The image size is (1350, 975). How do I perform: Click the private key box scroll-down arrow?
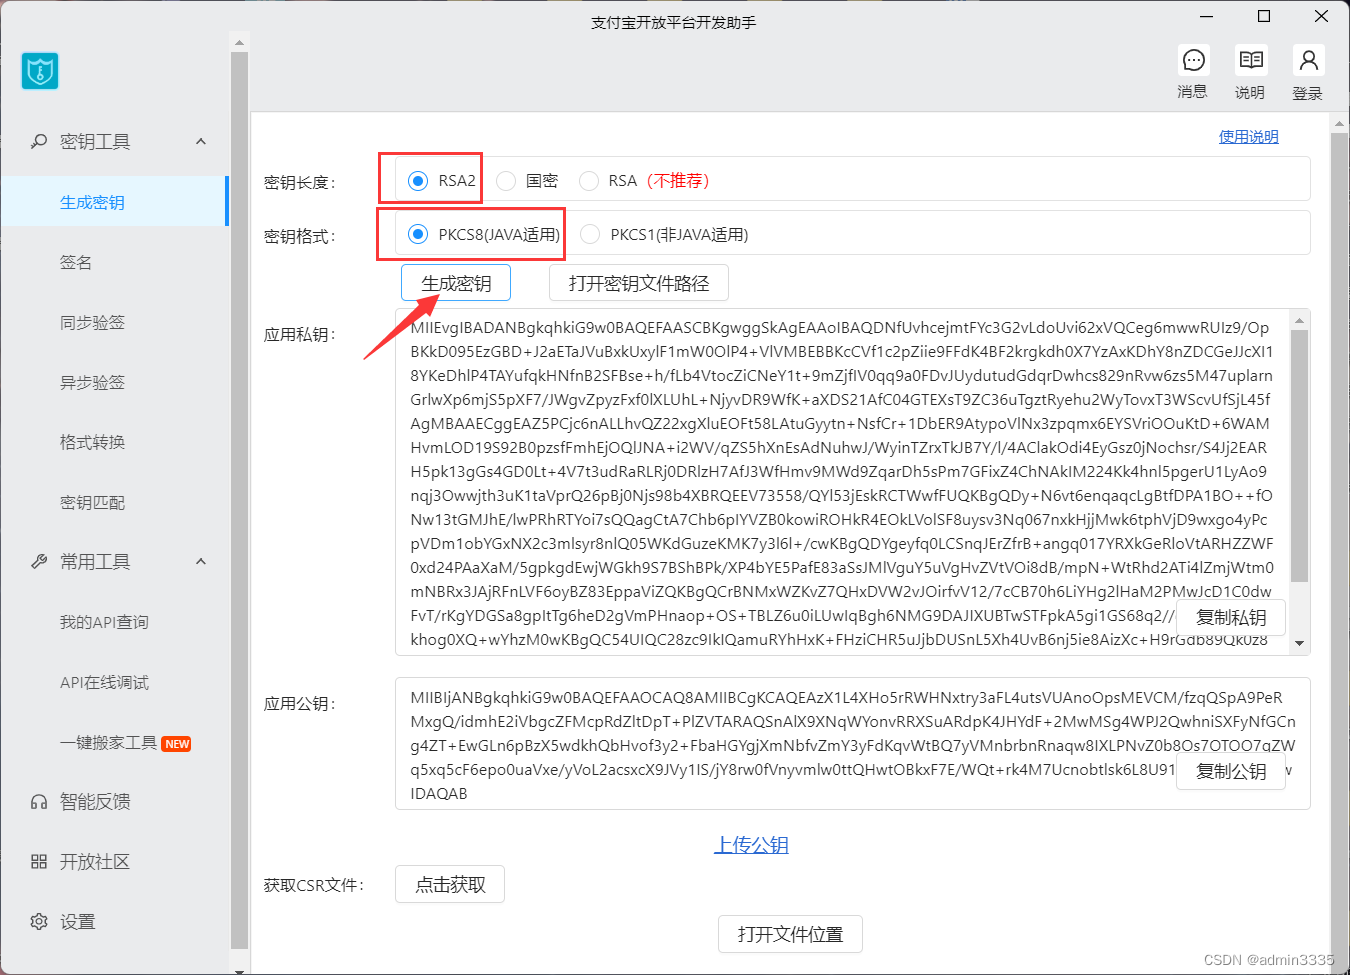(1299, 643)
